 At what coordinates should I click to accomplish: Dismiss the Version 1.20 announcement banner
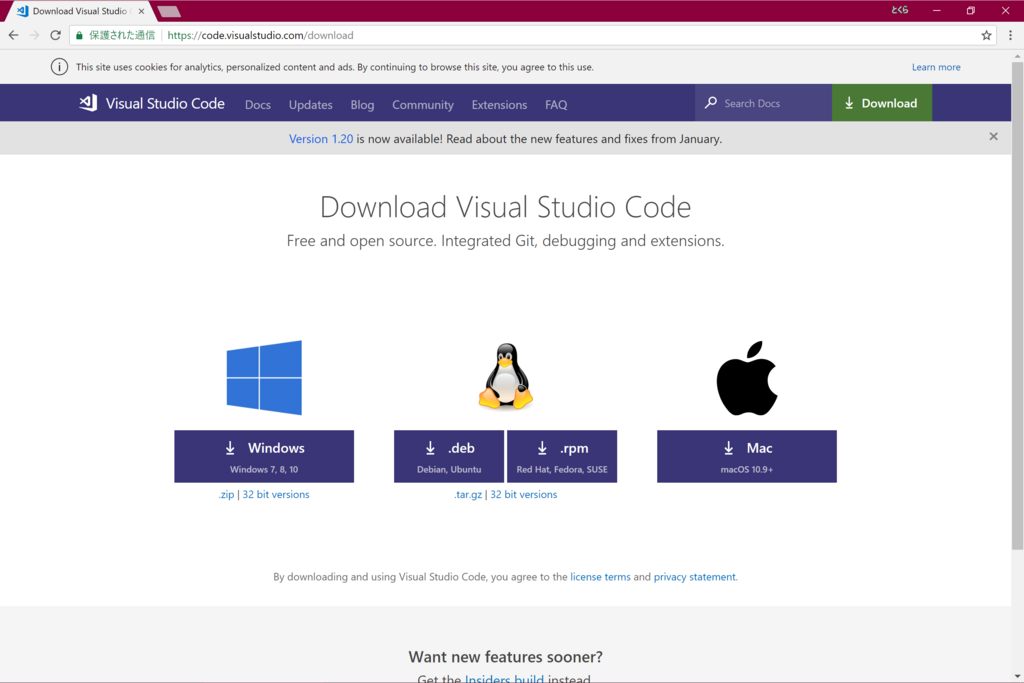pos(993,136)
